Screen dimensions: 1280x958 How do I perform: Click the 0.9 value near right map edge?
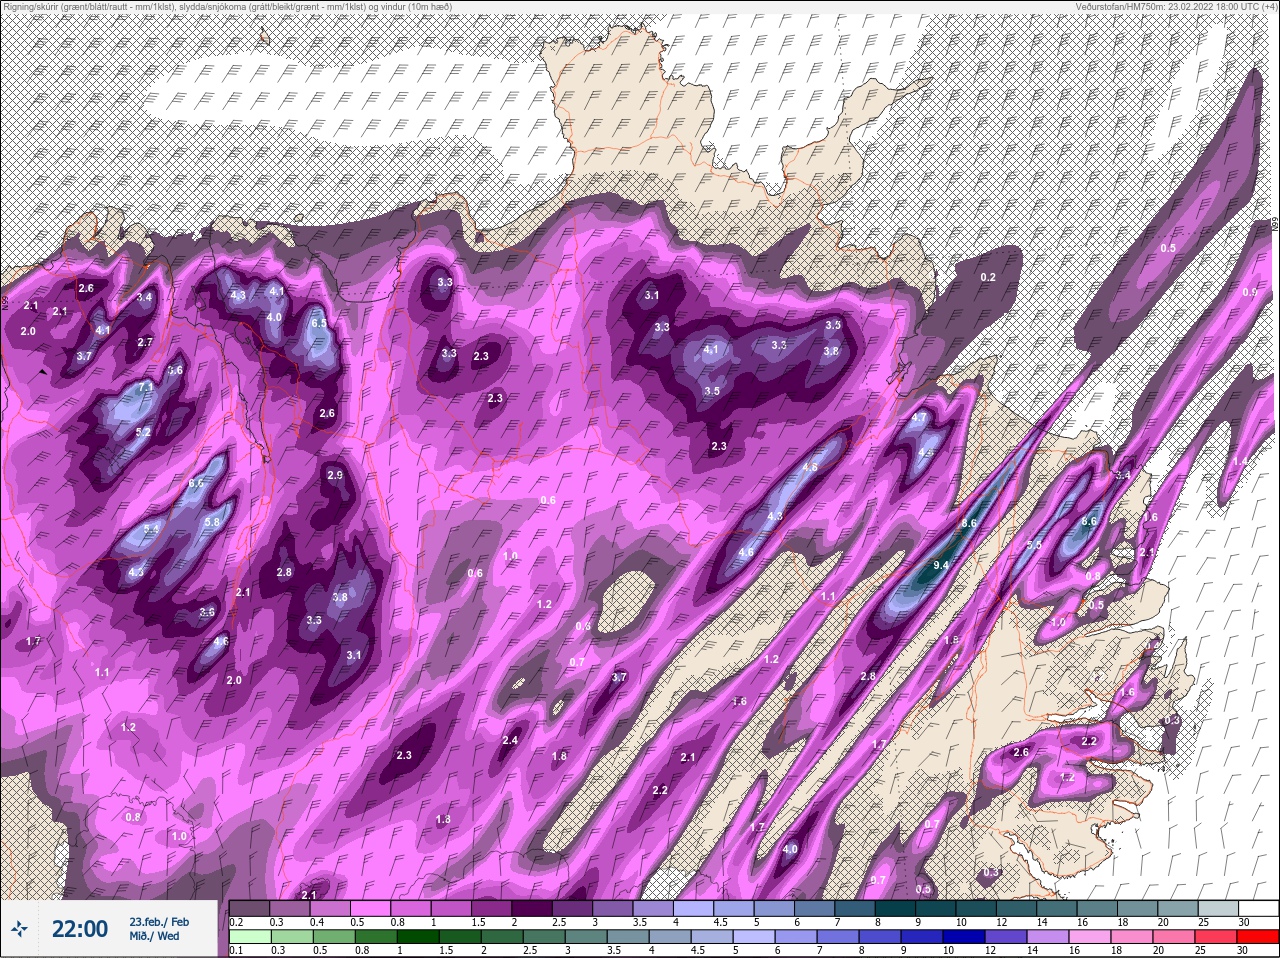(x=1249, y=293)
